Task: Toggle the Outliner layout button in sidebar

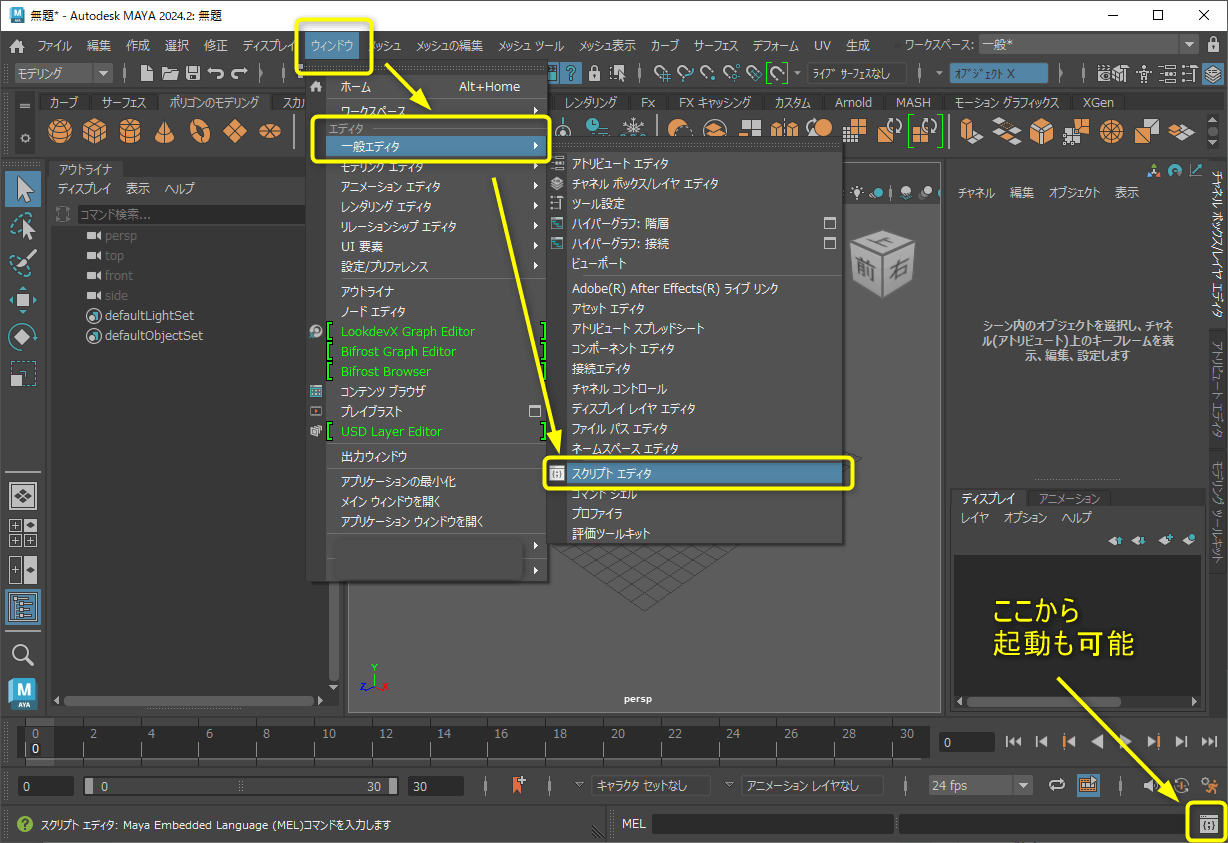Action: click(23, 607)
